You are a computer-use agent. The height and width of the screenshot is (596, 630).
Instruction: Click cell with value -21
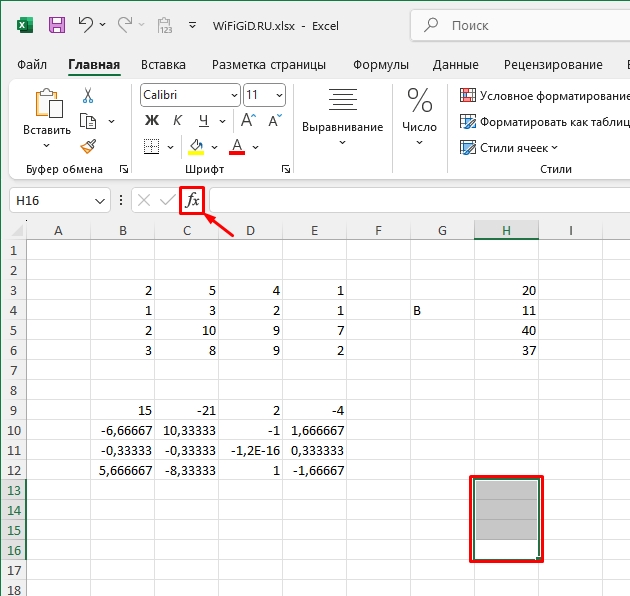186,410
